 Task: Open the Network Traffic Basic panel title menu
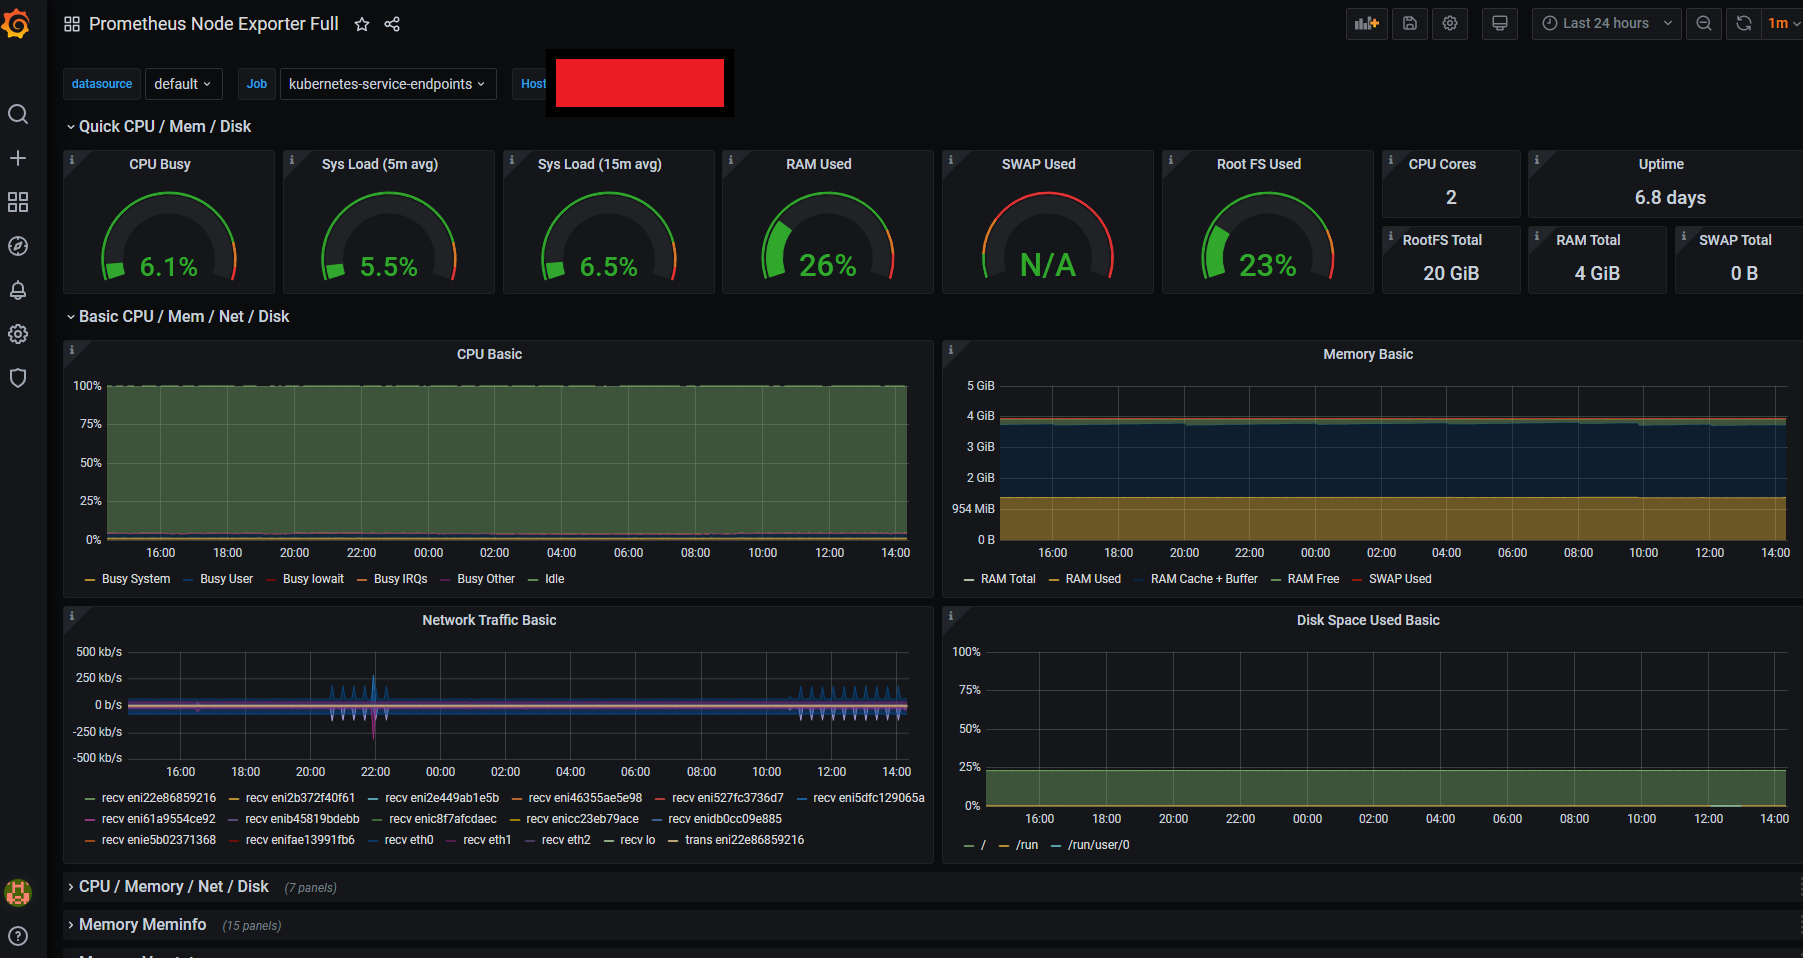tap(489, 620)
